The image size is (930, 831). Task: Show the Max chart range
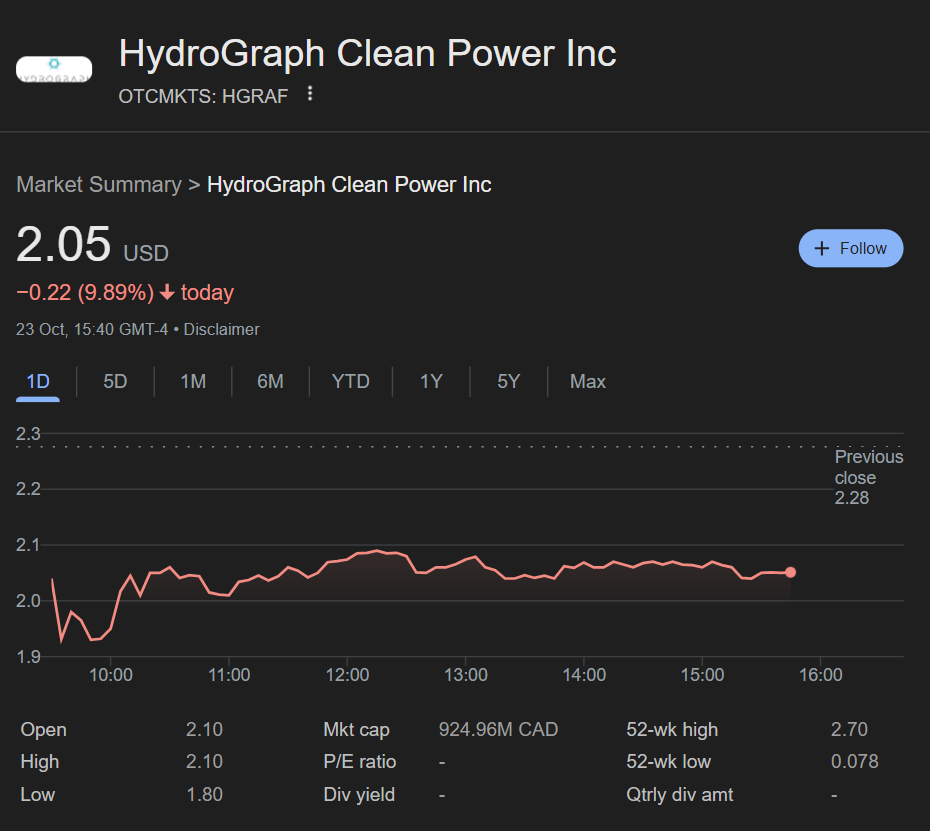pos(587,381)
